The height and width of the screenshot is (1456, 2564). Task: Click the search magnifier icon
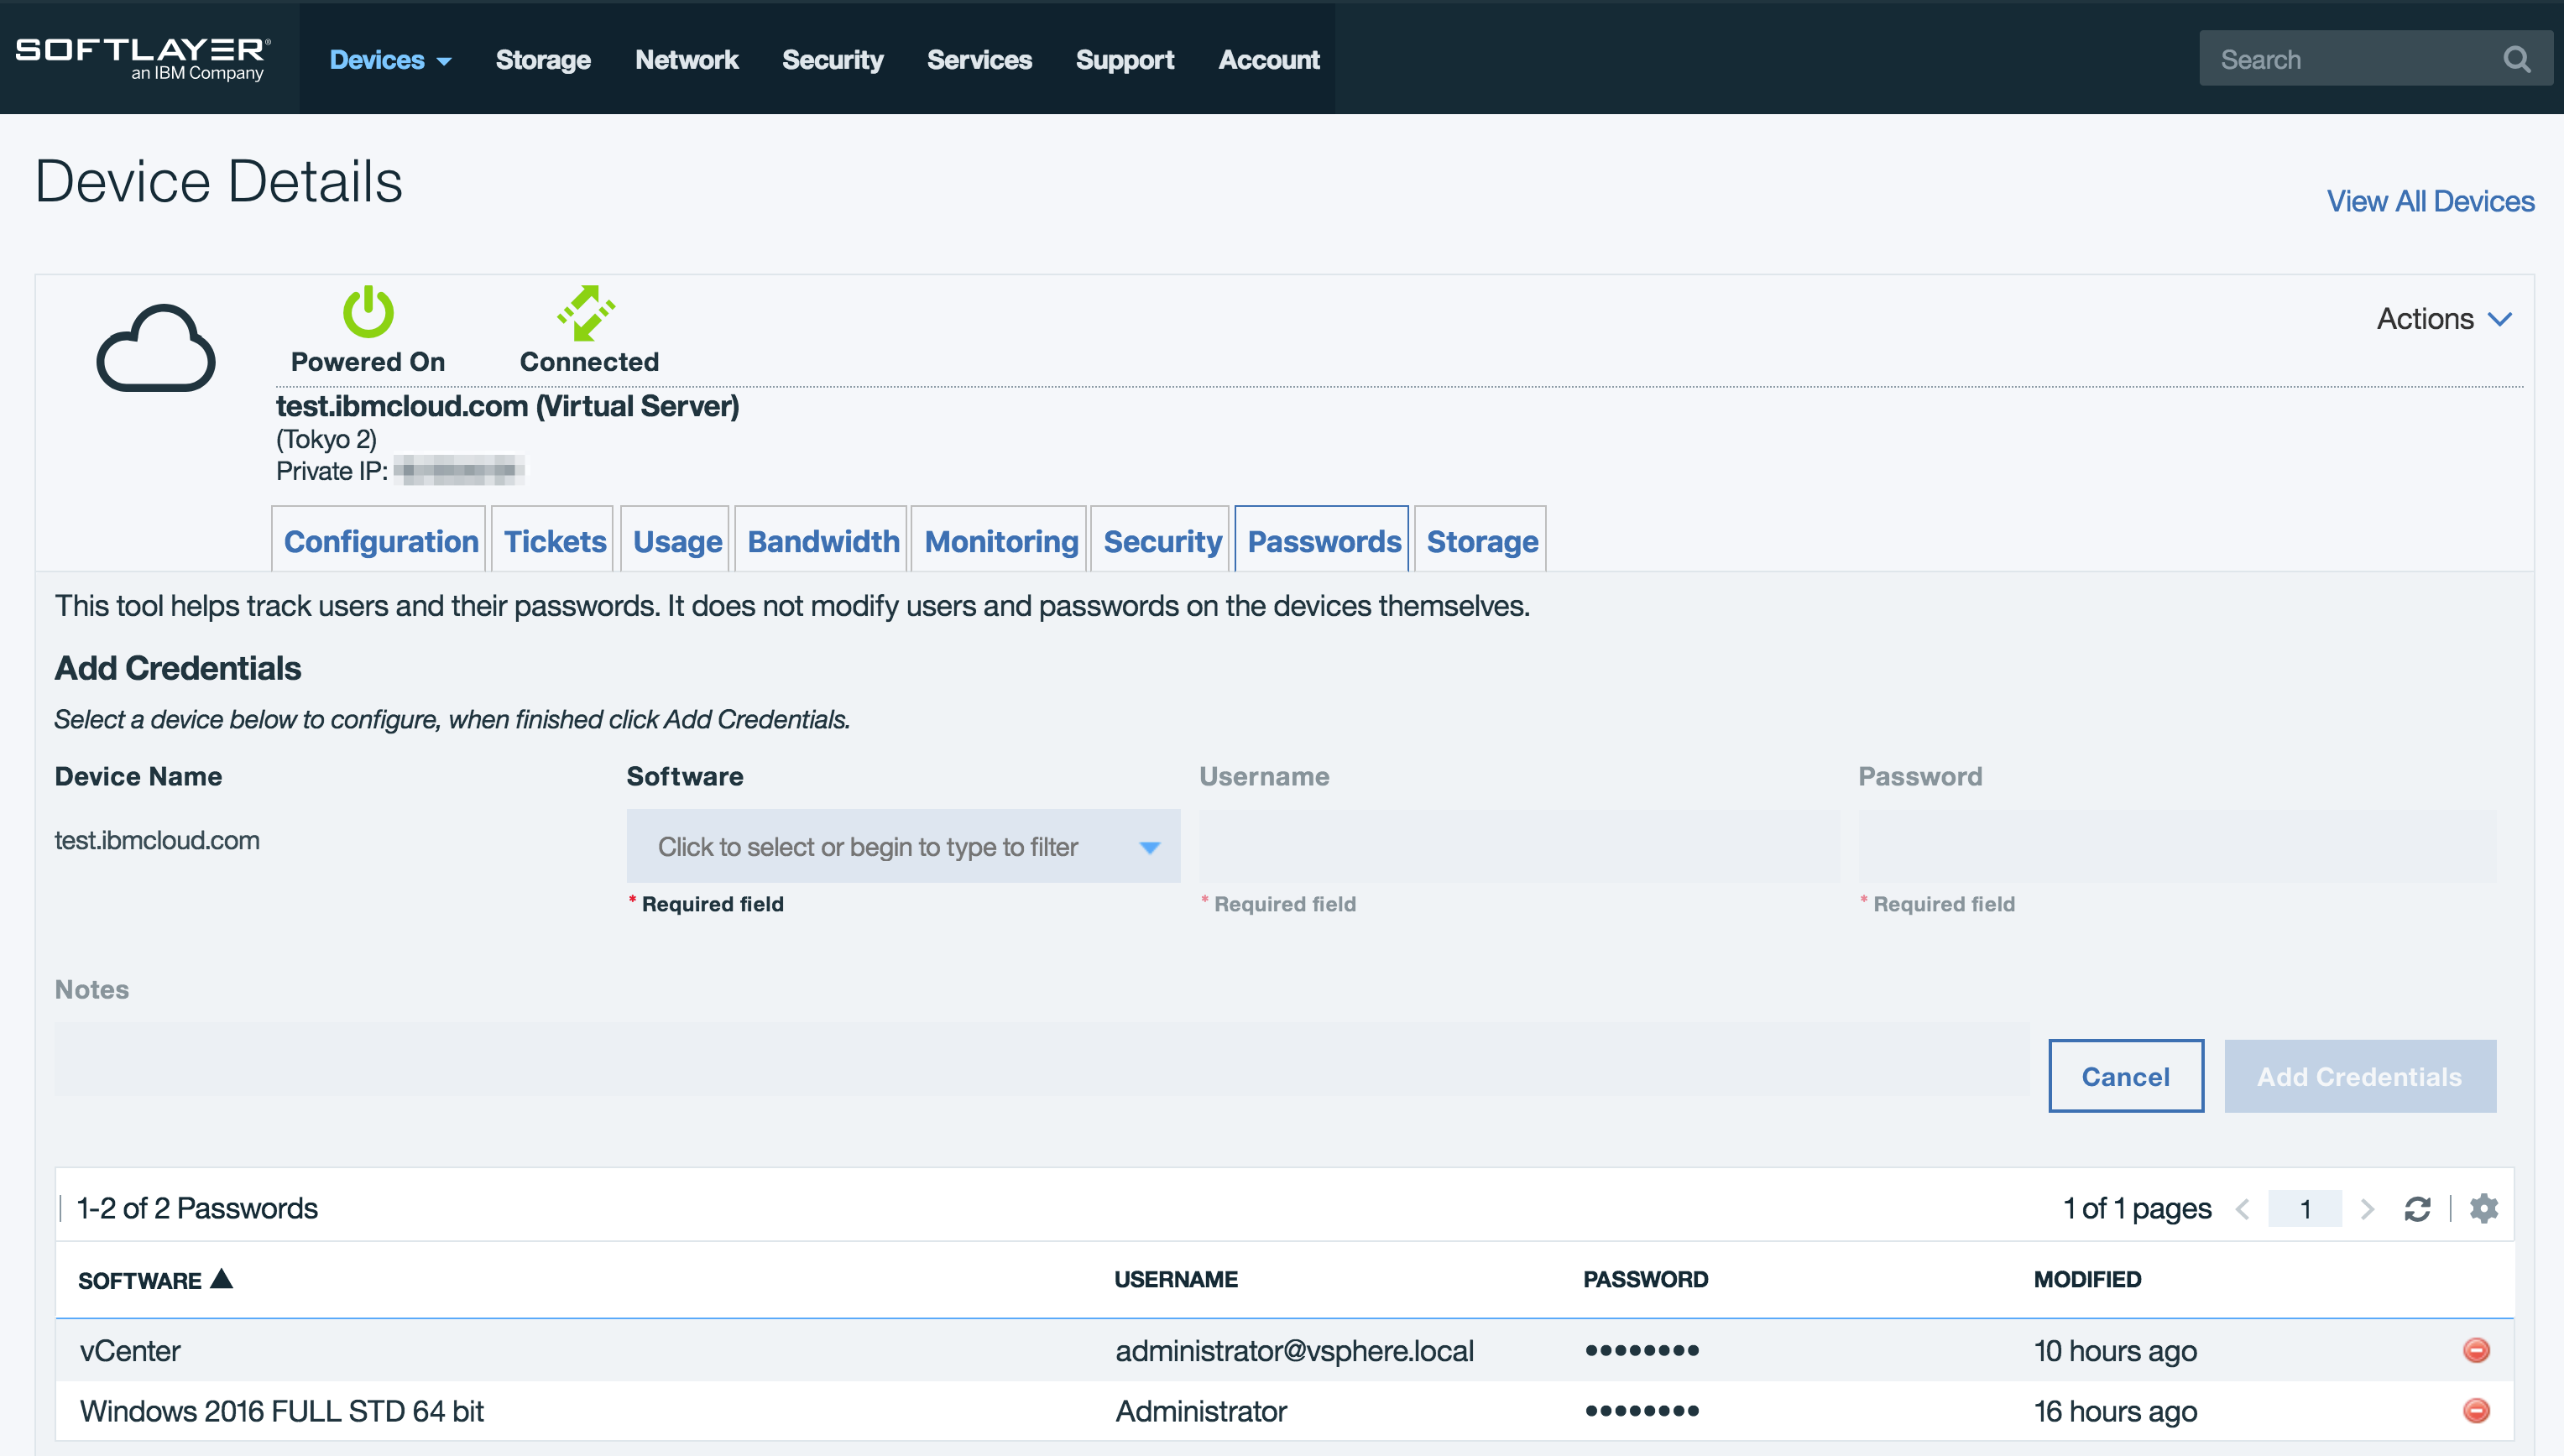2516,60
